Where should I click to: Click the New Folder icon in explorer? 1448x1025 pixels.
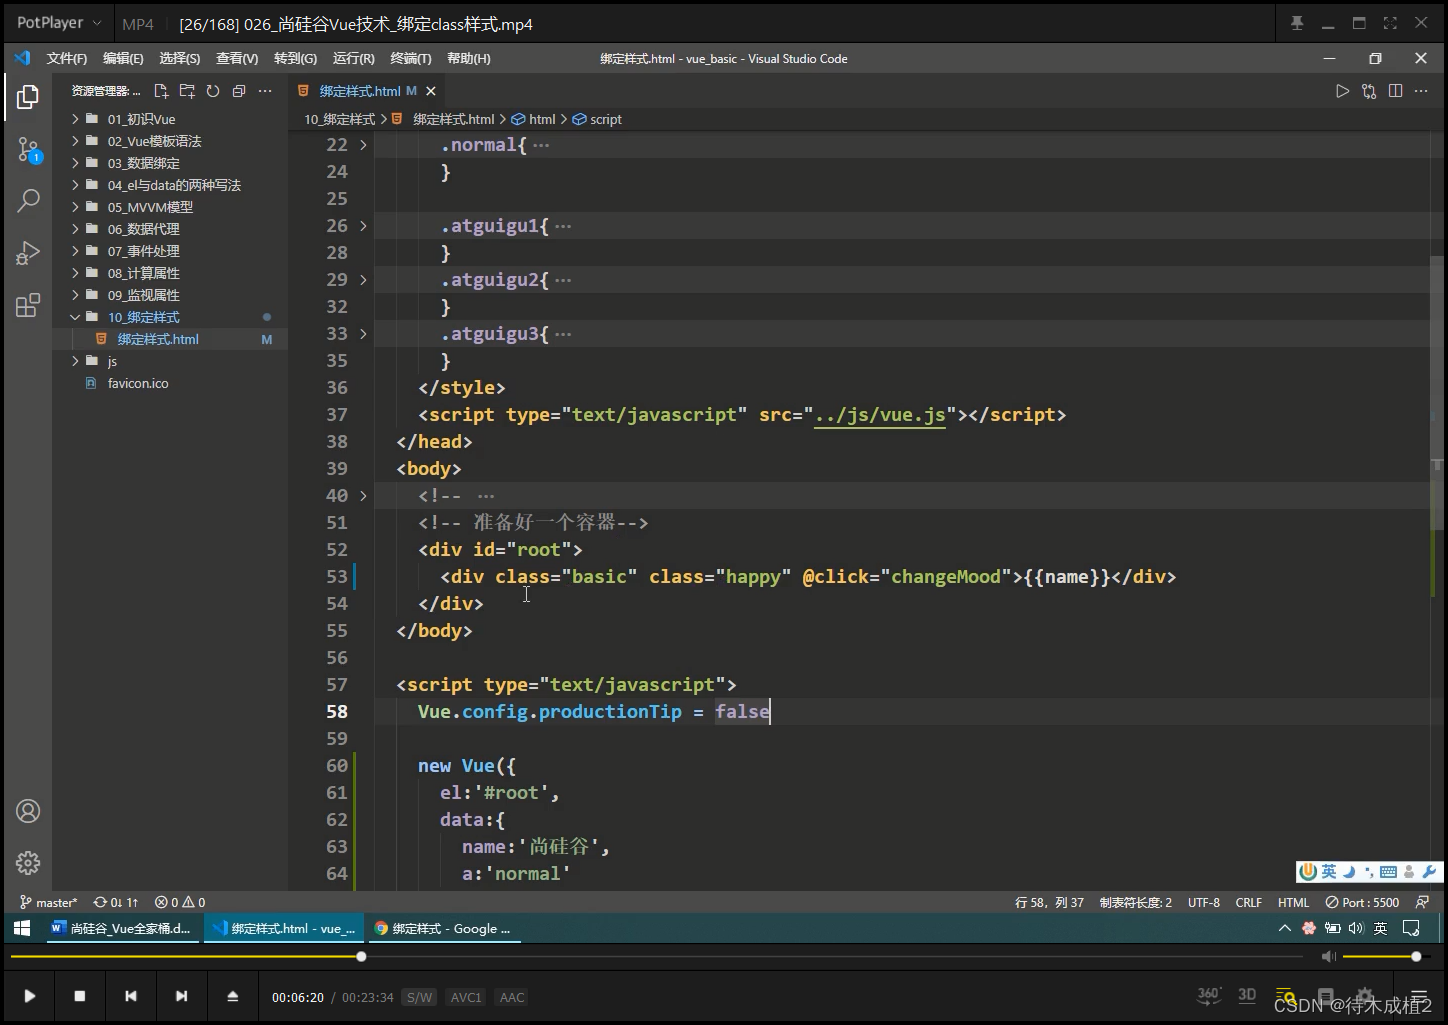coord(187,91)
